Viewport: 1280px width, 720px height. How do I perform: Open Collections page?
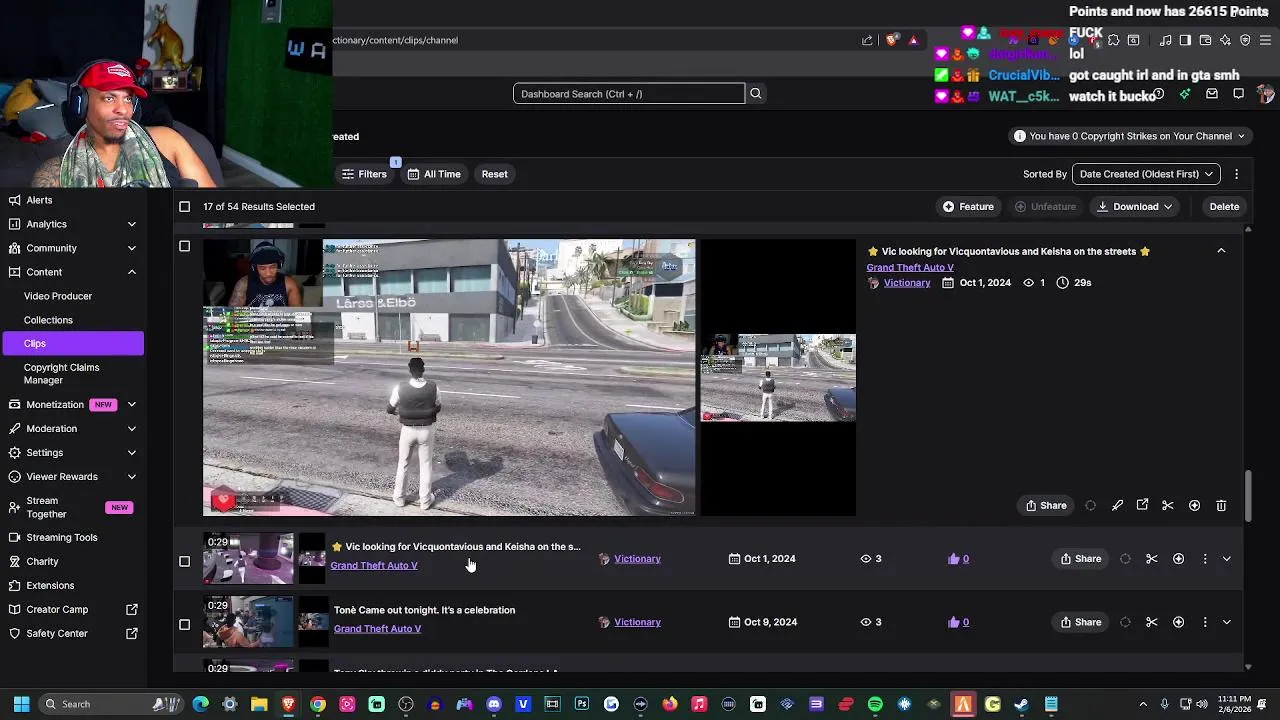48,320
